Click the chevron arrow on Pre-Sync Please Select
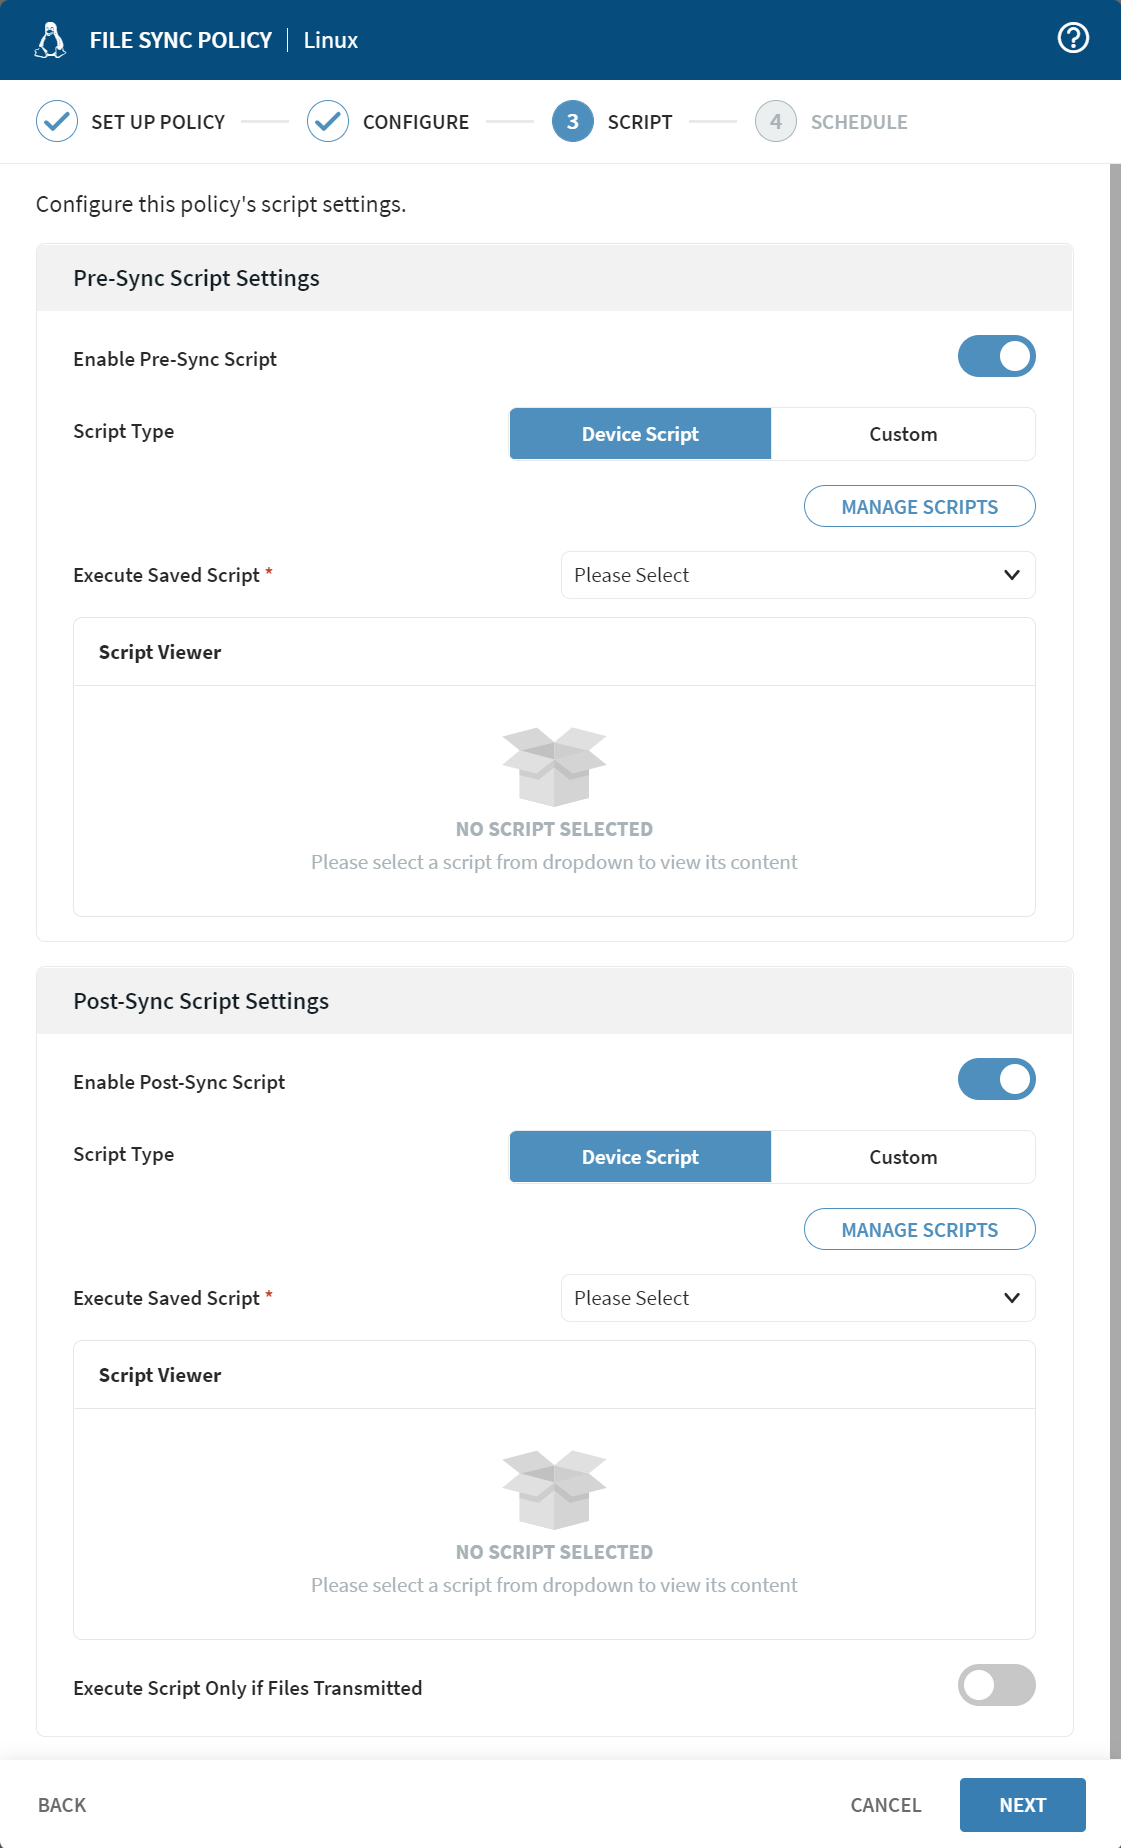Screen dimensions: 1121x1848 (x=1012, y=575)
